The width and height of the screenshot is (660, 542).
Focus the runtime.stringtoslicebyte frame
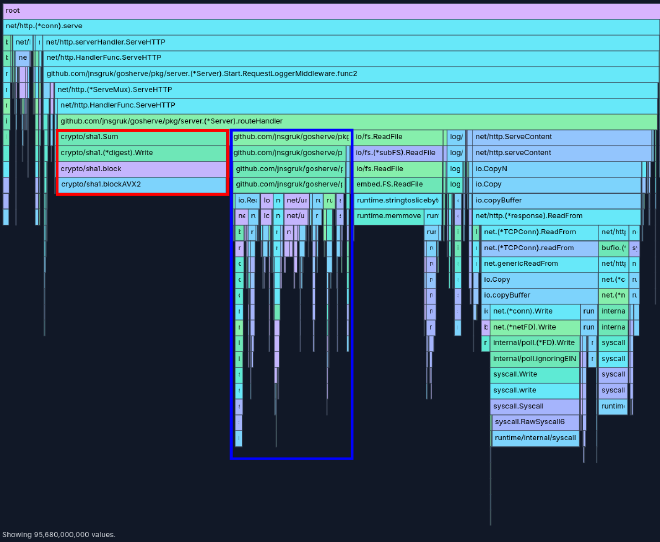397,200
